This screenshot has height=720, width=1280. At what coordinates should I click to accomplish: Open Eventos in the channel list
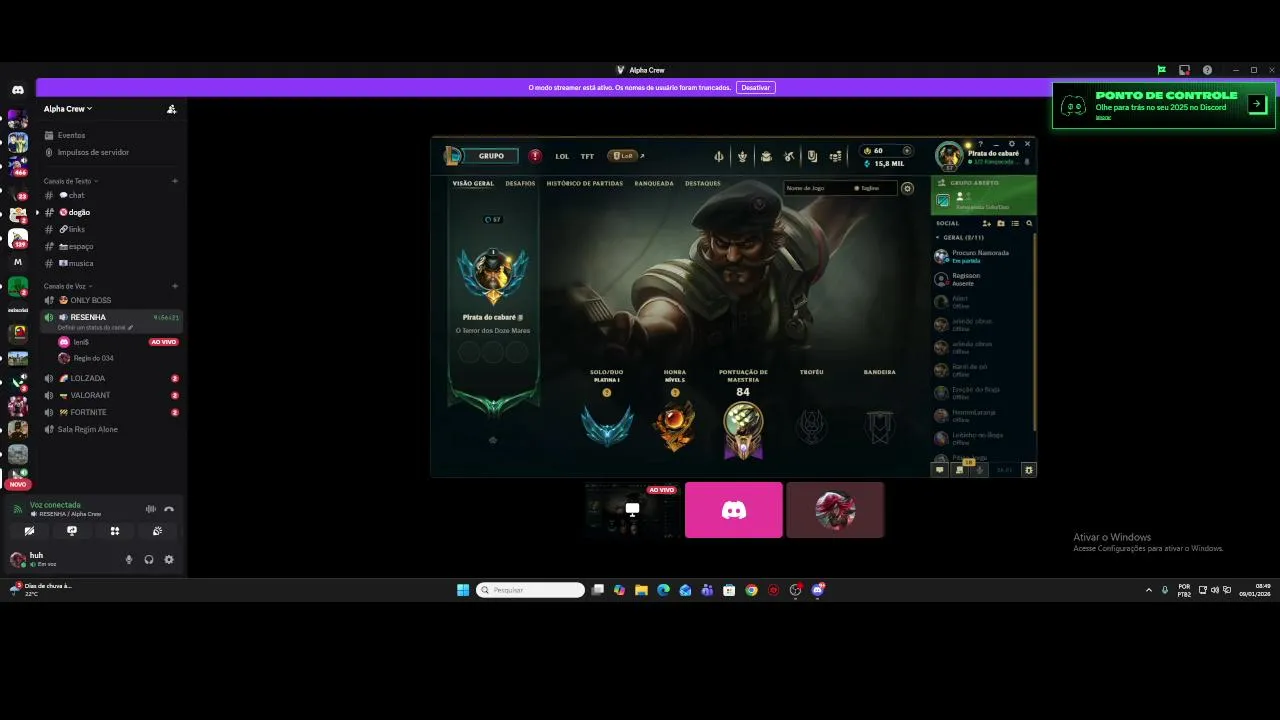[71, 135]
